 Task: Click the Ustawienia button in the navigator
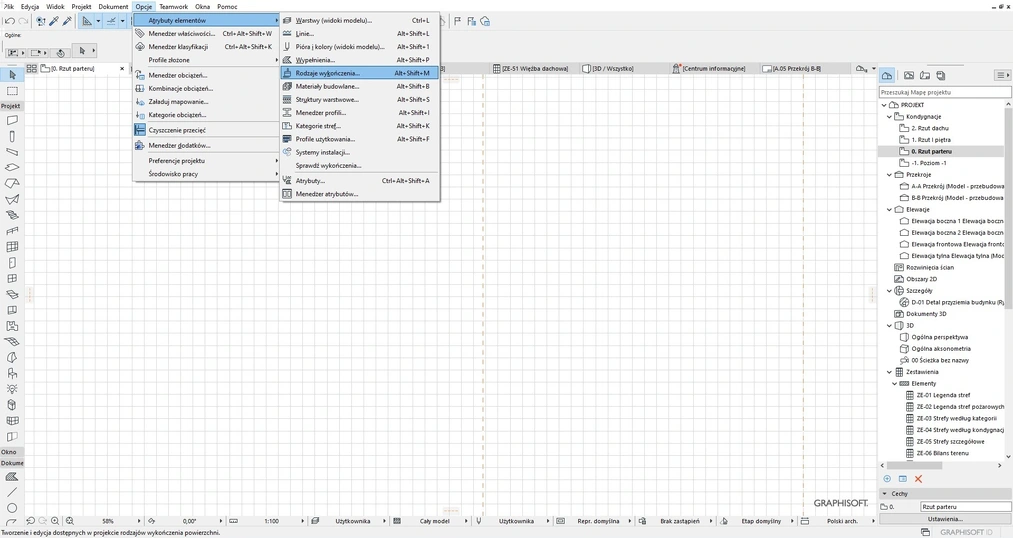click(x=945, y=518)
